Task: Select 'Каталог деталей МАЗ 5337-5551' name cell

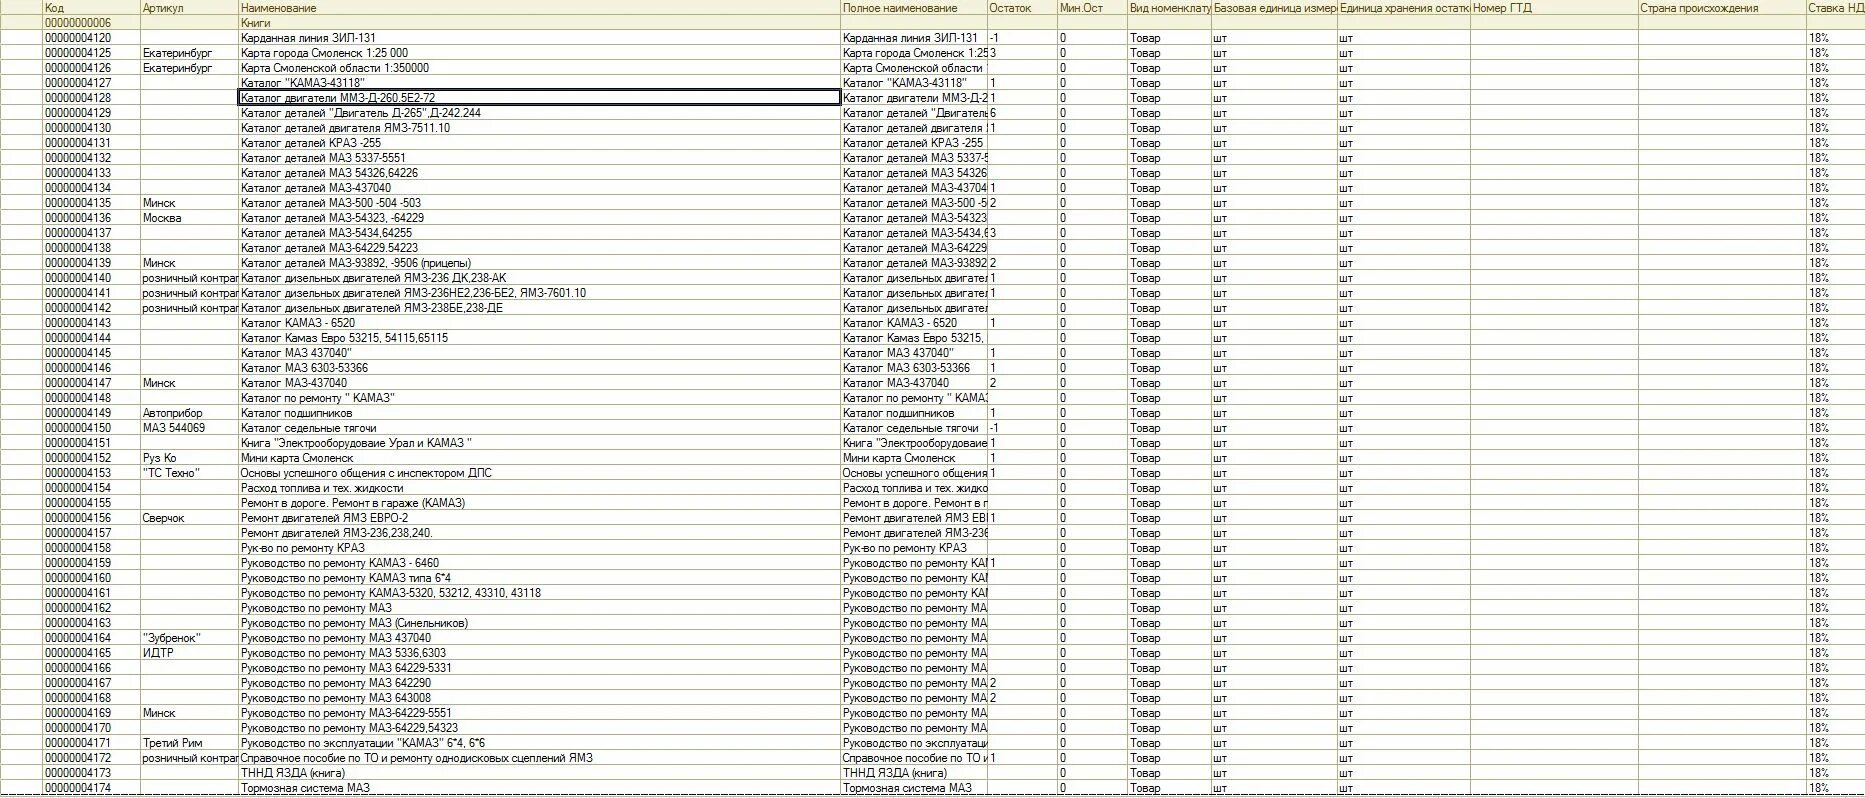Action: click(x=539, y=158)
